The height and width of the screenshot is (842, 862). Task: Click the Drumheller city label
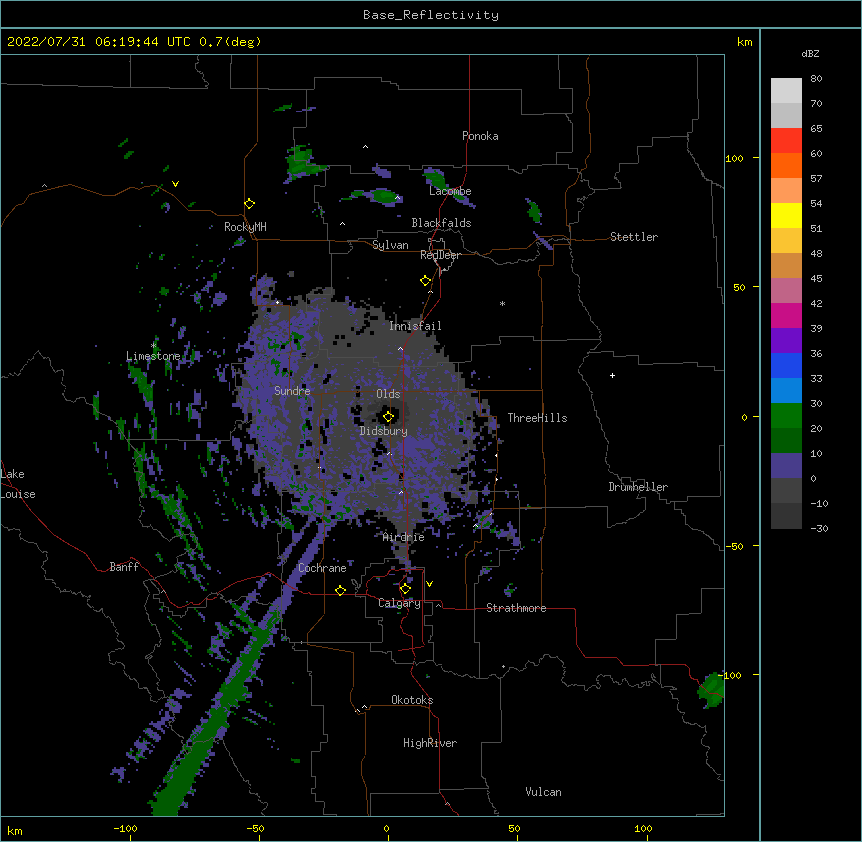tap(638, 487)
